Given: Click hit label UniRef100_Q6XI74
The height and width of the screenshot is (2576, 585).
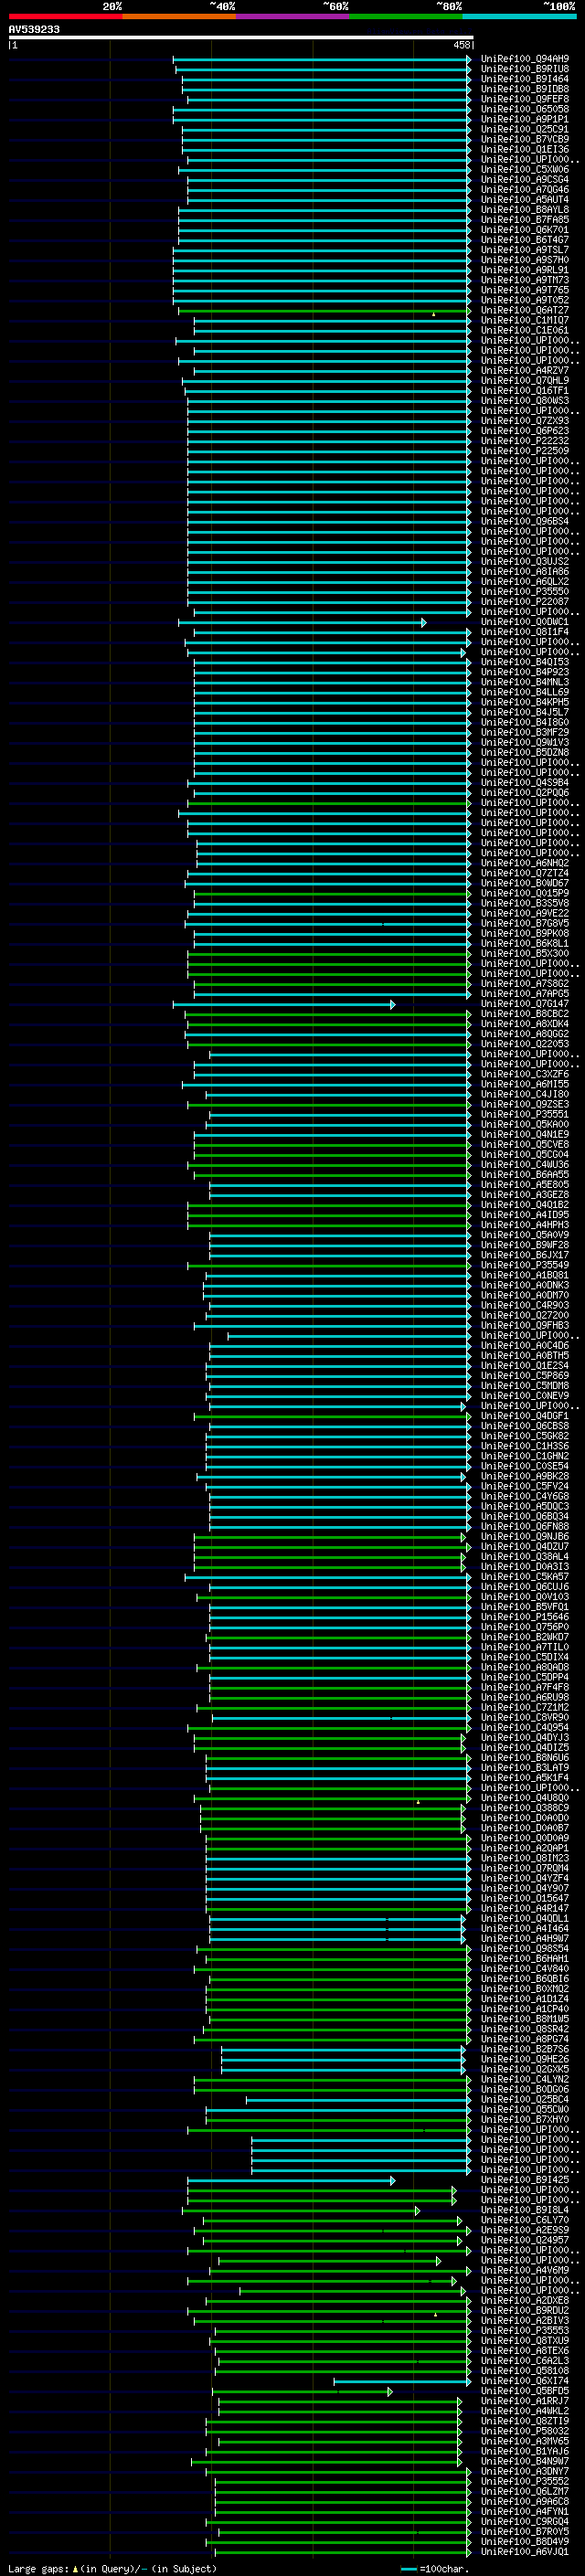Looking at the screenshot, I should pos(525,2381).
